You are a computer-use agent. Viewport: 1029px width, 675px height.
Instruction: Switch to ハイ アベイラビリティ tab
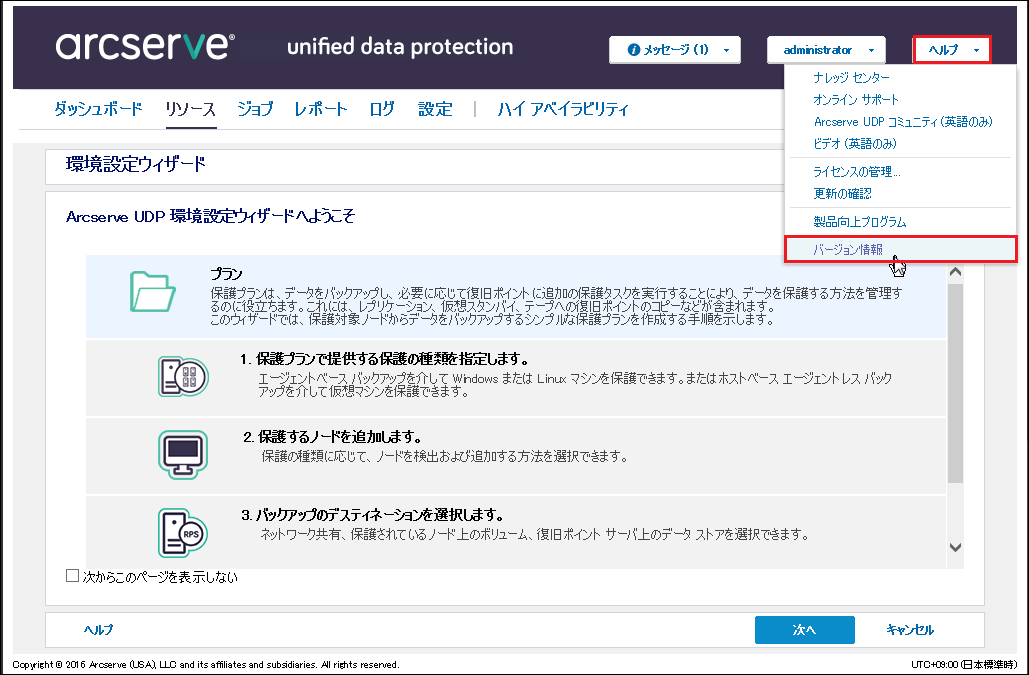tap(563, 109)
